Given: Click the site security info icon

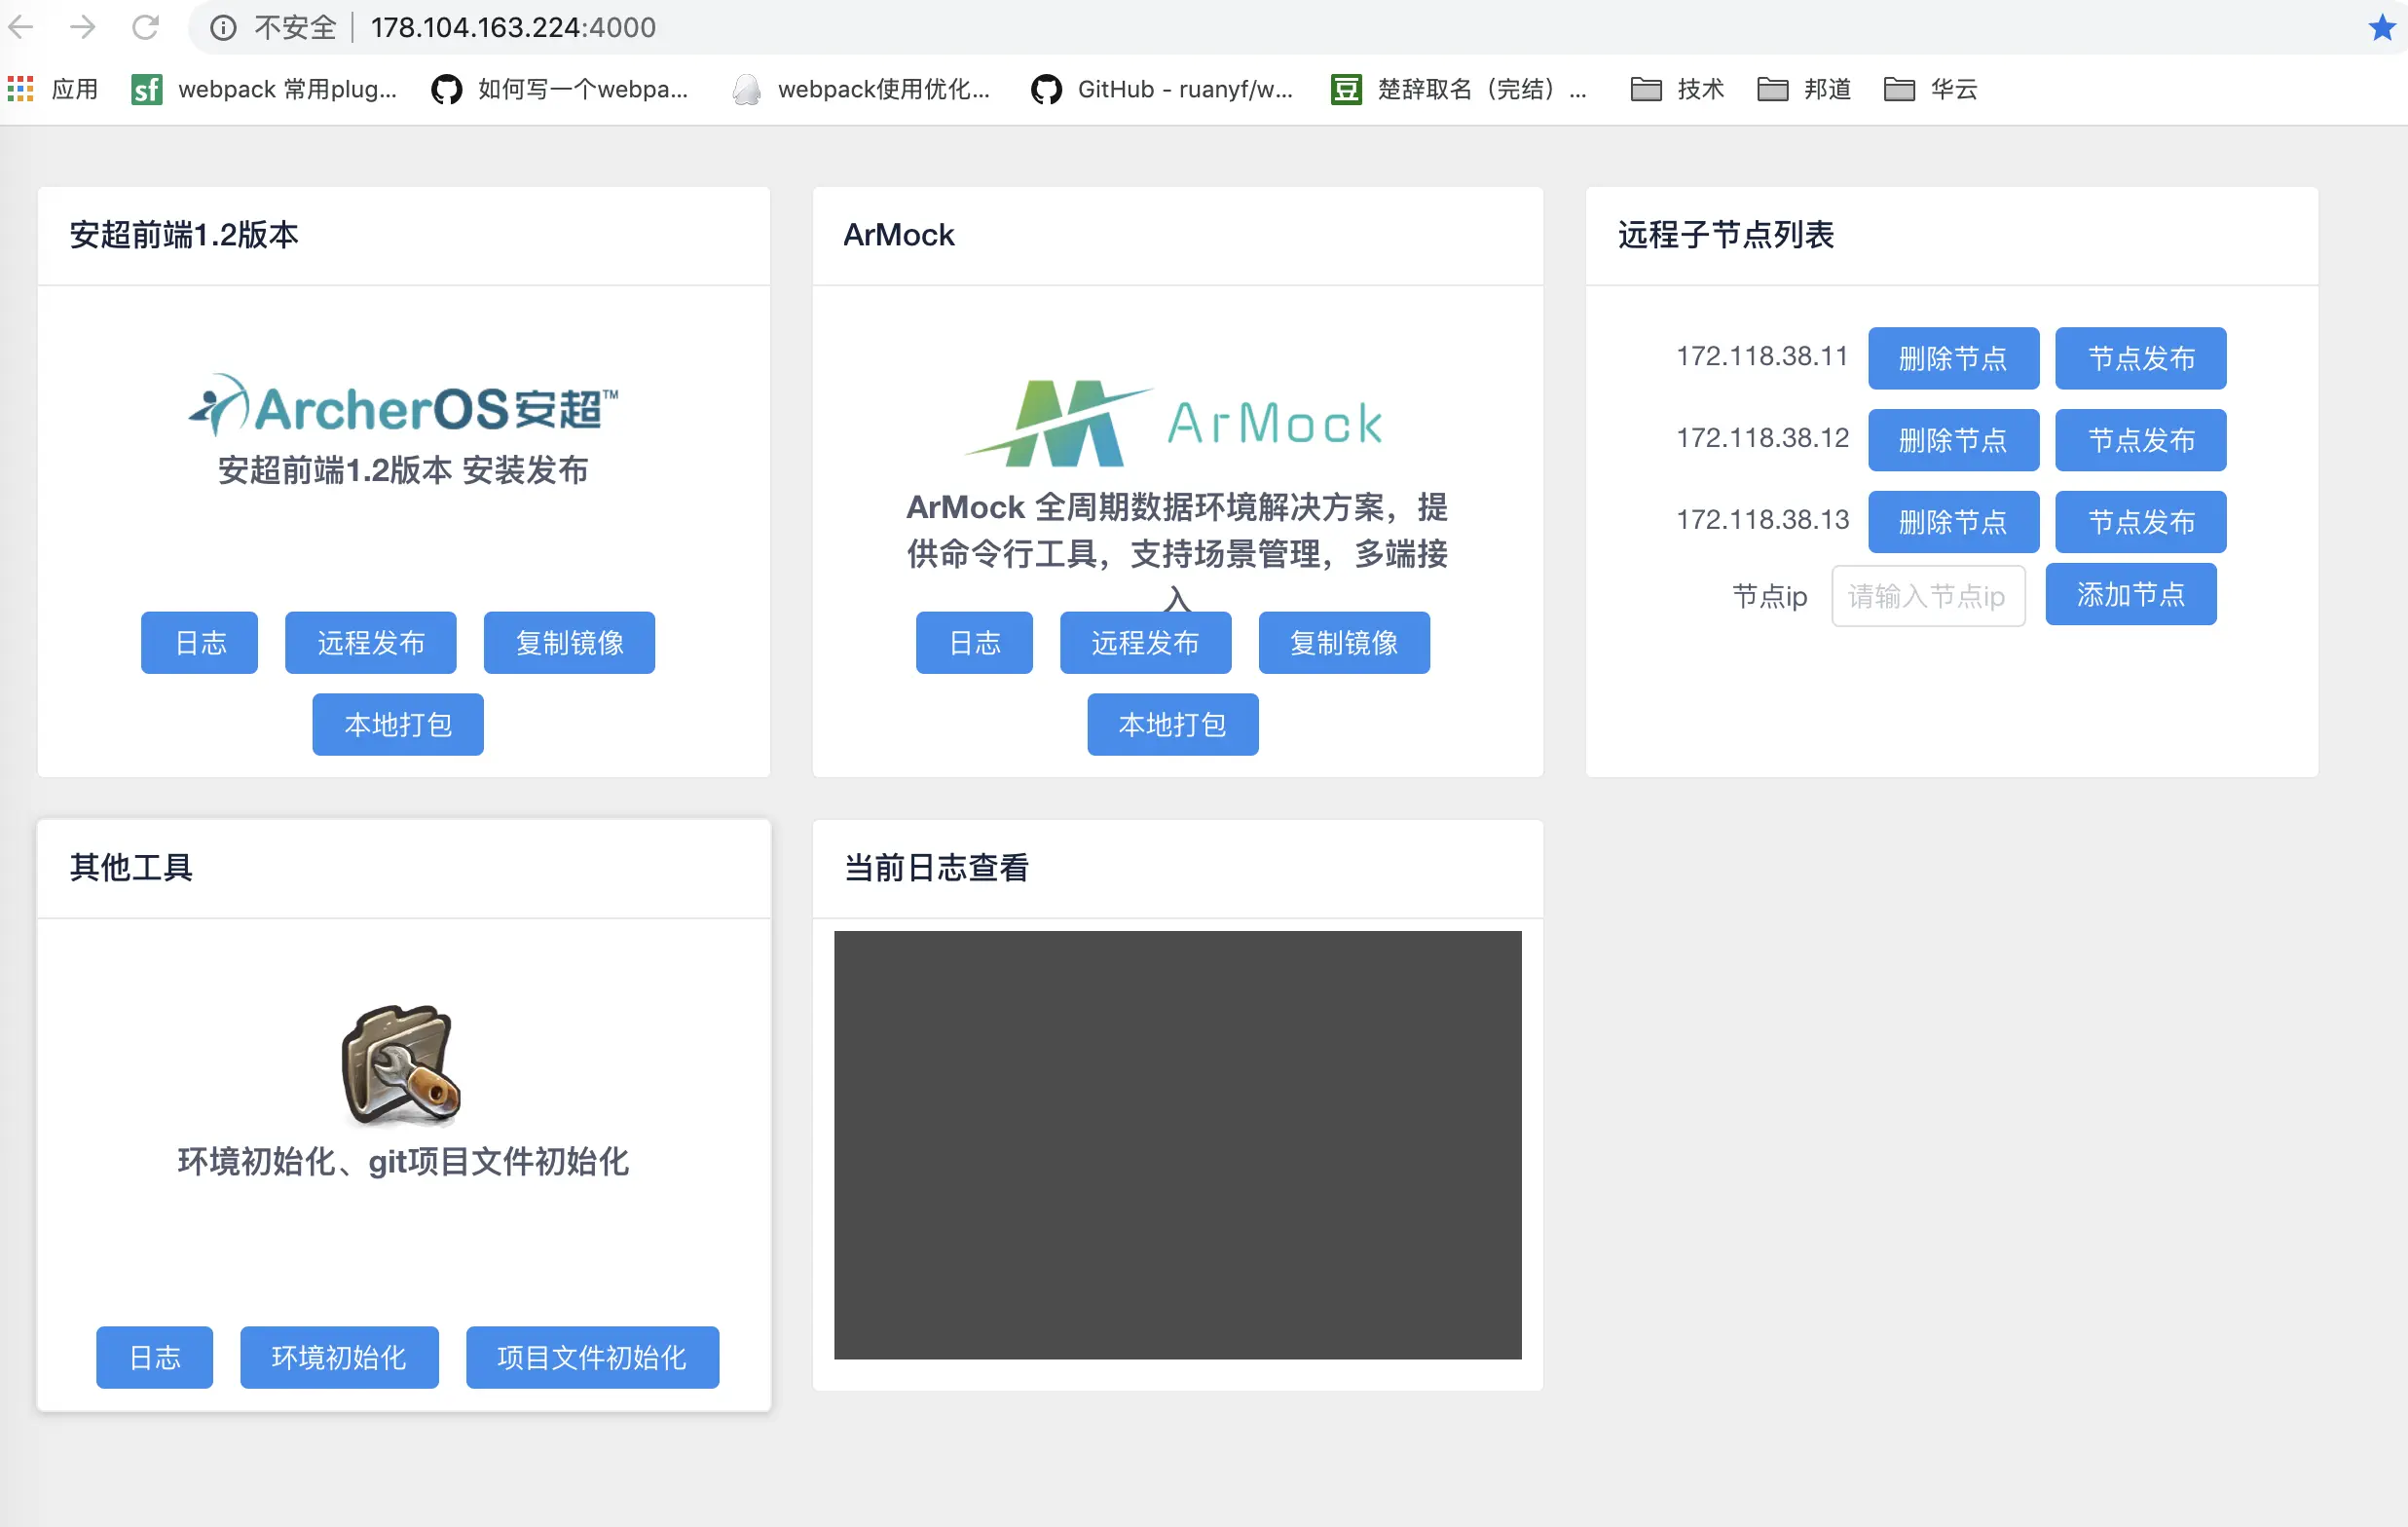Looking at the screenshot, I should coord(223,27).
